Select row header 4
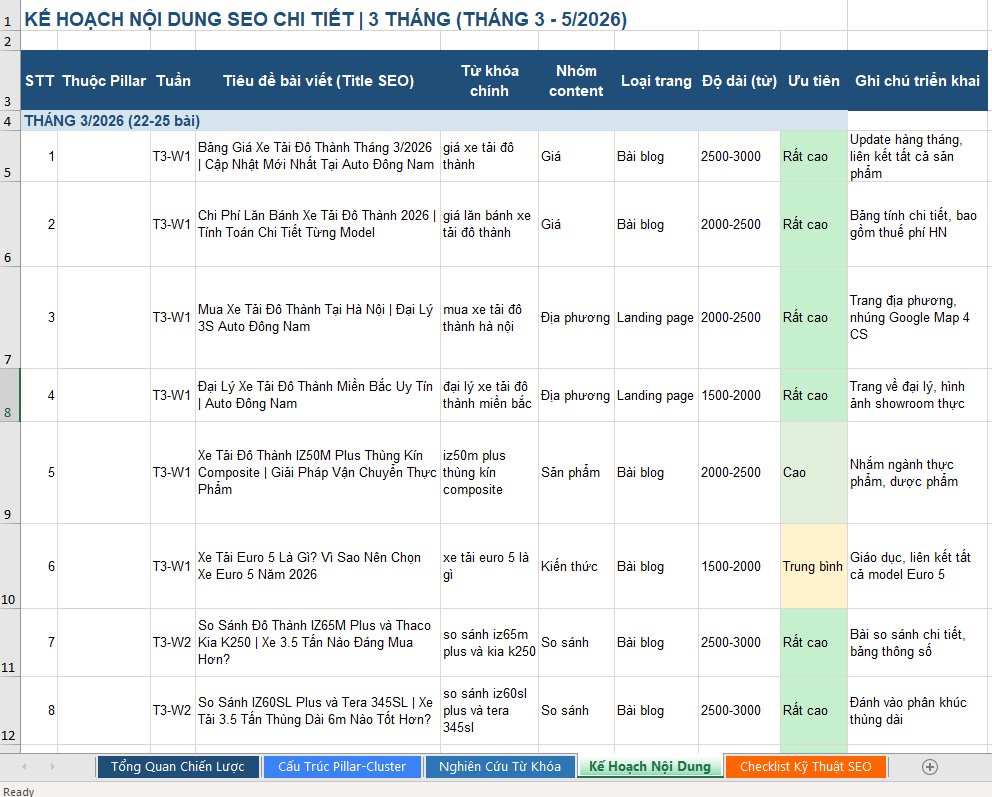Screen dimensions: 992x797 [9, 121]
